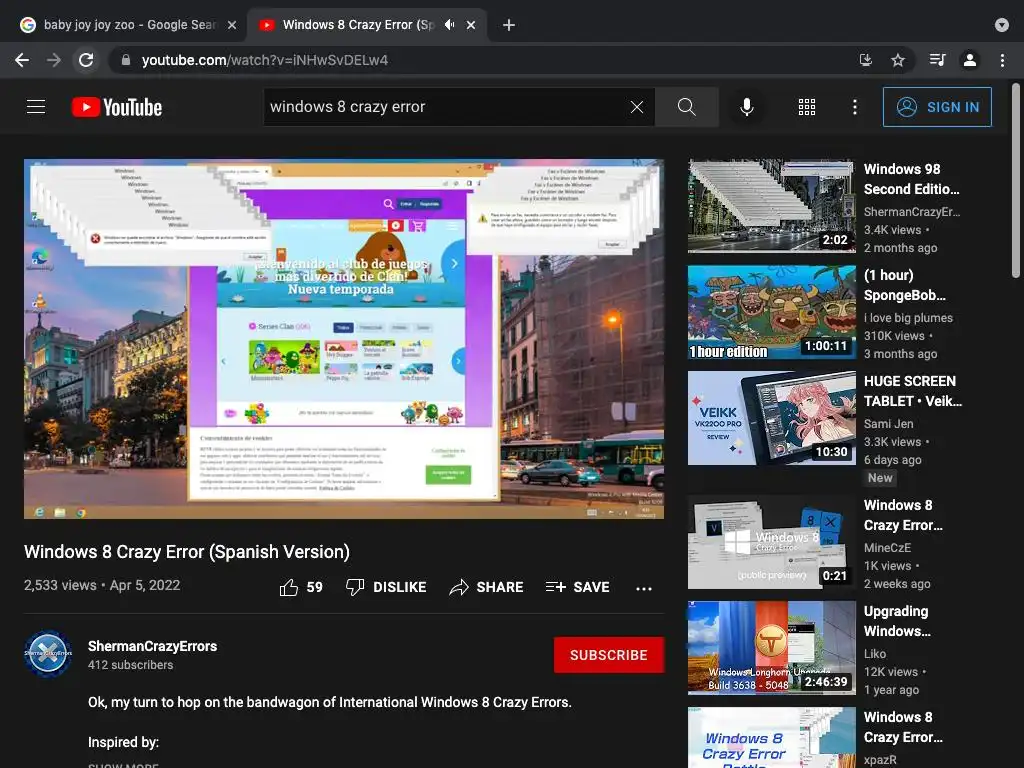This screenshot has width=1024, height=768.
Task: Click the Liko channel name
Action: [875, 654]
